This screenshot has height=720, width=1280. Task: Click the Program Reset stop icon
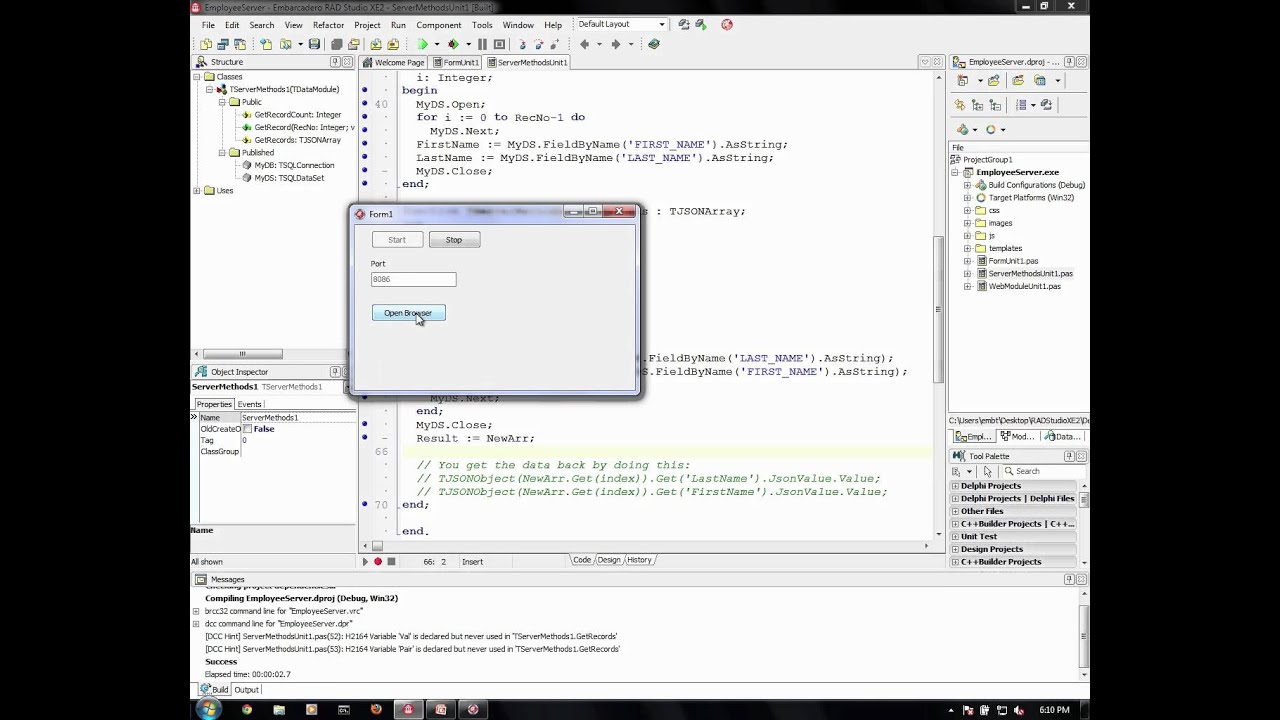tap(498, 44)
